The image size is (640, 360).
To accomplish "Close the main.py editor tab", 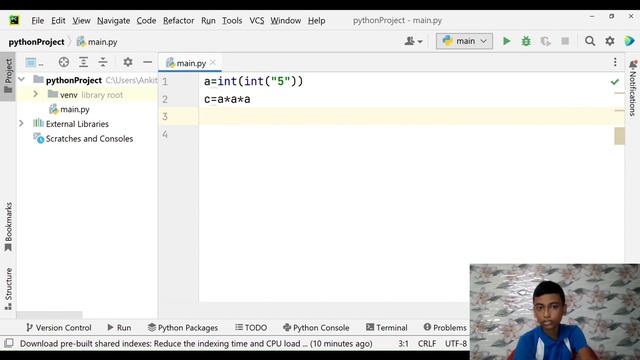I will 213,63.
